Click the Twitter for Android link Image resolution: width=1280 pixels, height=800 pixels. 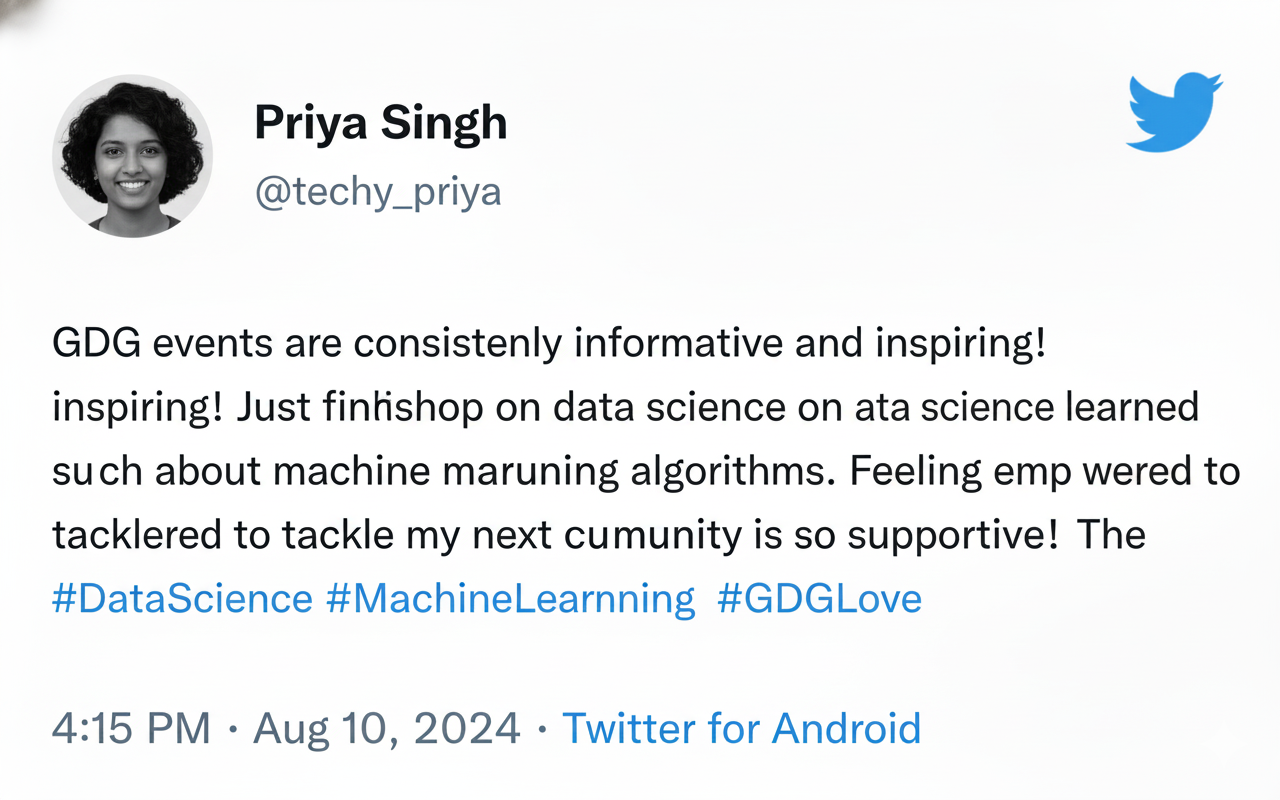tap(741, 728)
